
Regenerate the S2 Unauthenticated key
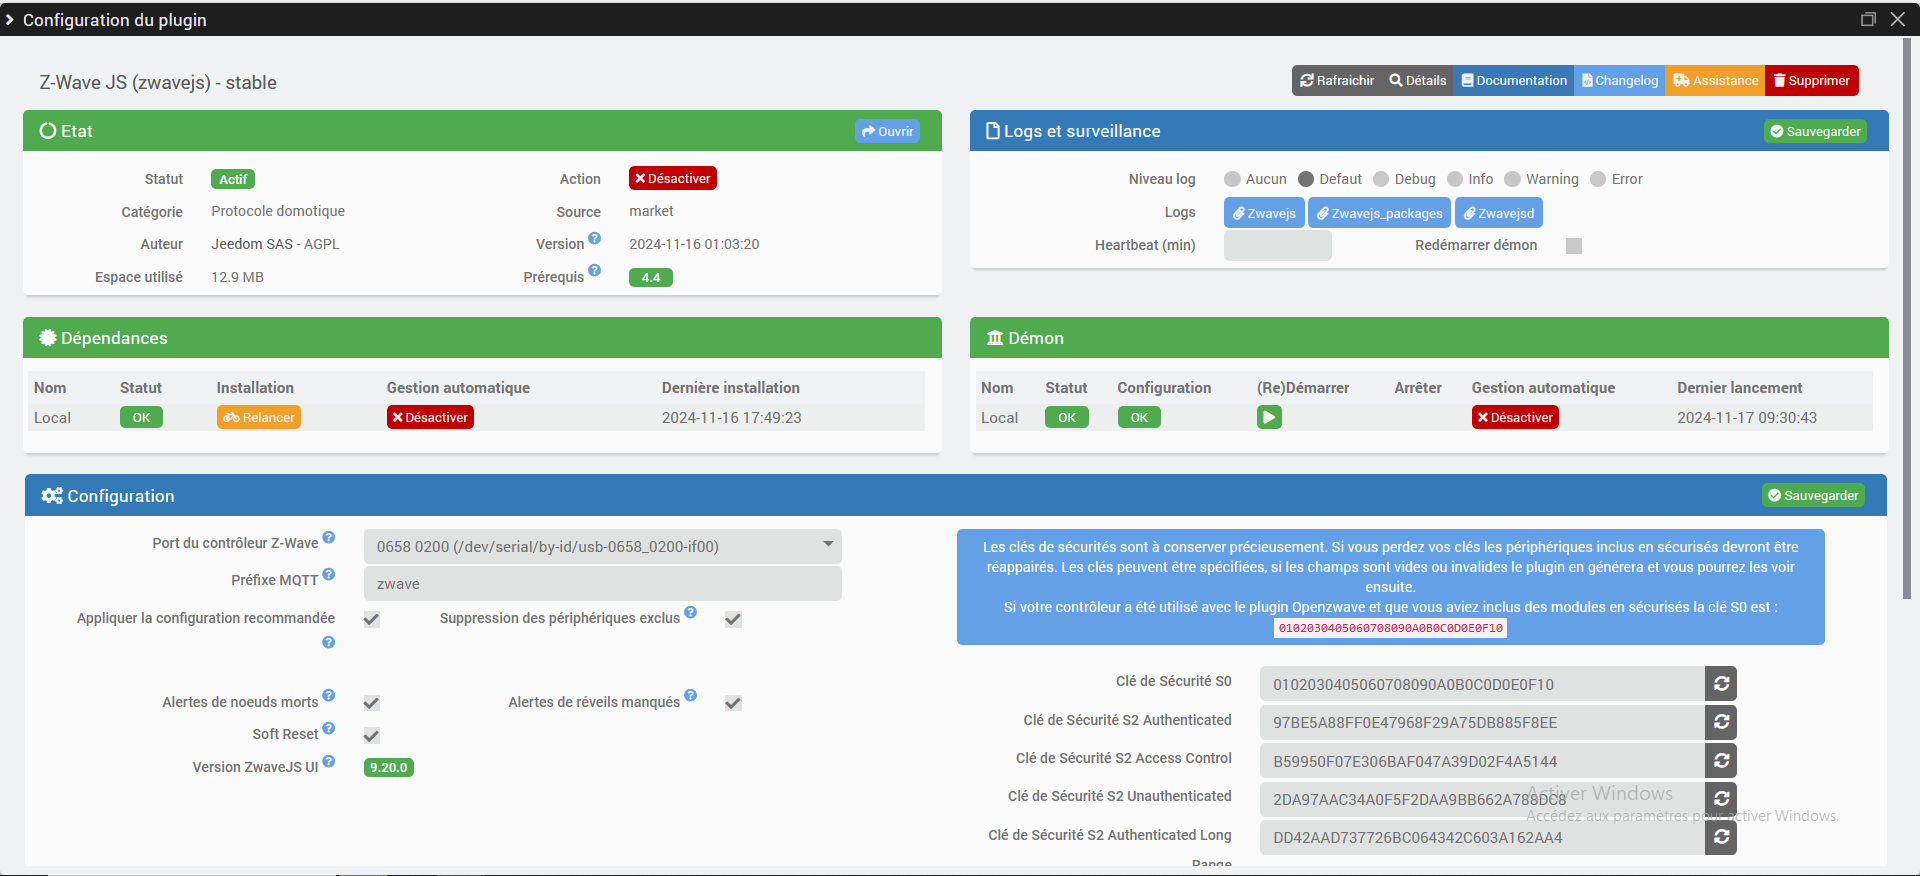tap(1721, 799)
